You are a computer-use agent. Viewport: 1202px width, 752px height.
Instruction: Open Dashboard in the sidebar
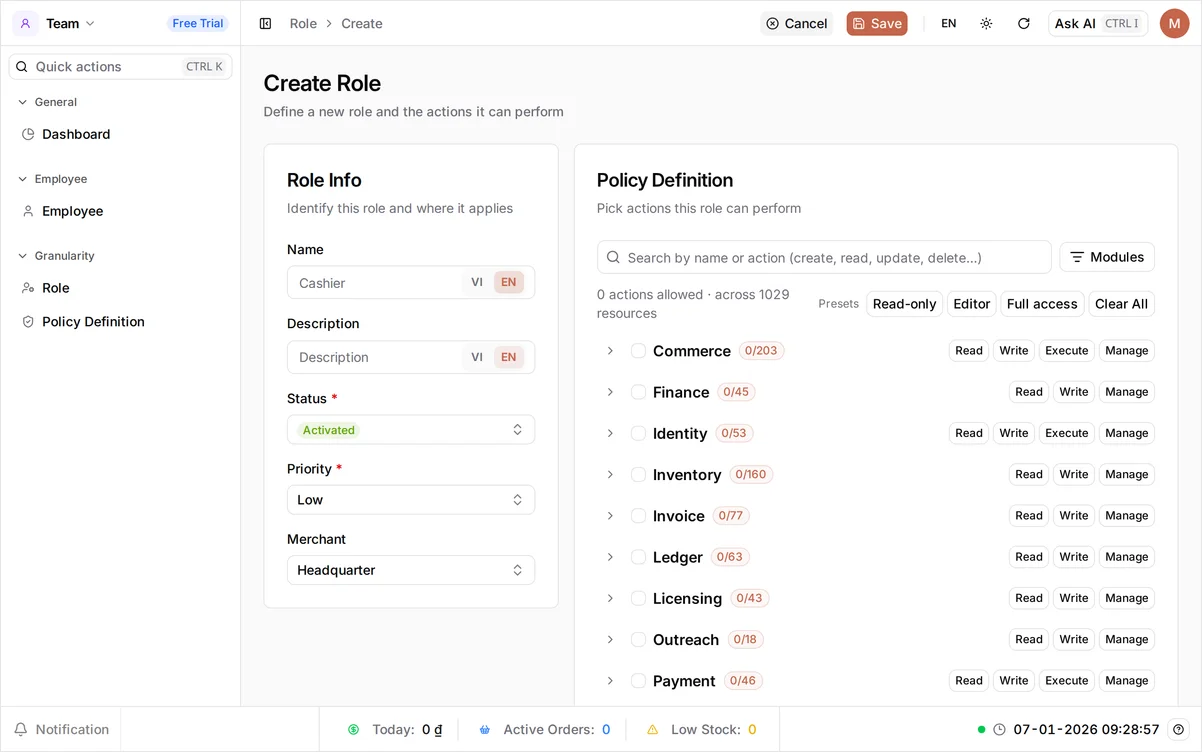[x=120, y=134]
